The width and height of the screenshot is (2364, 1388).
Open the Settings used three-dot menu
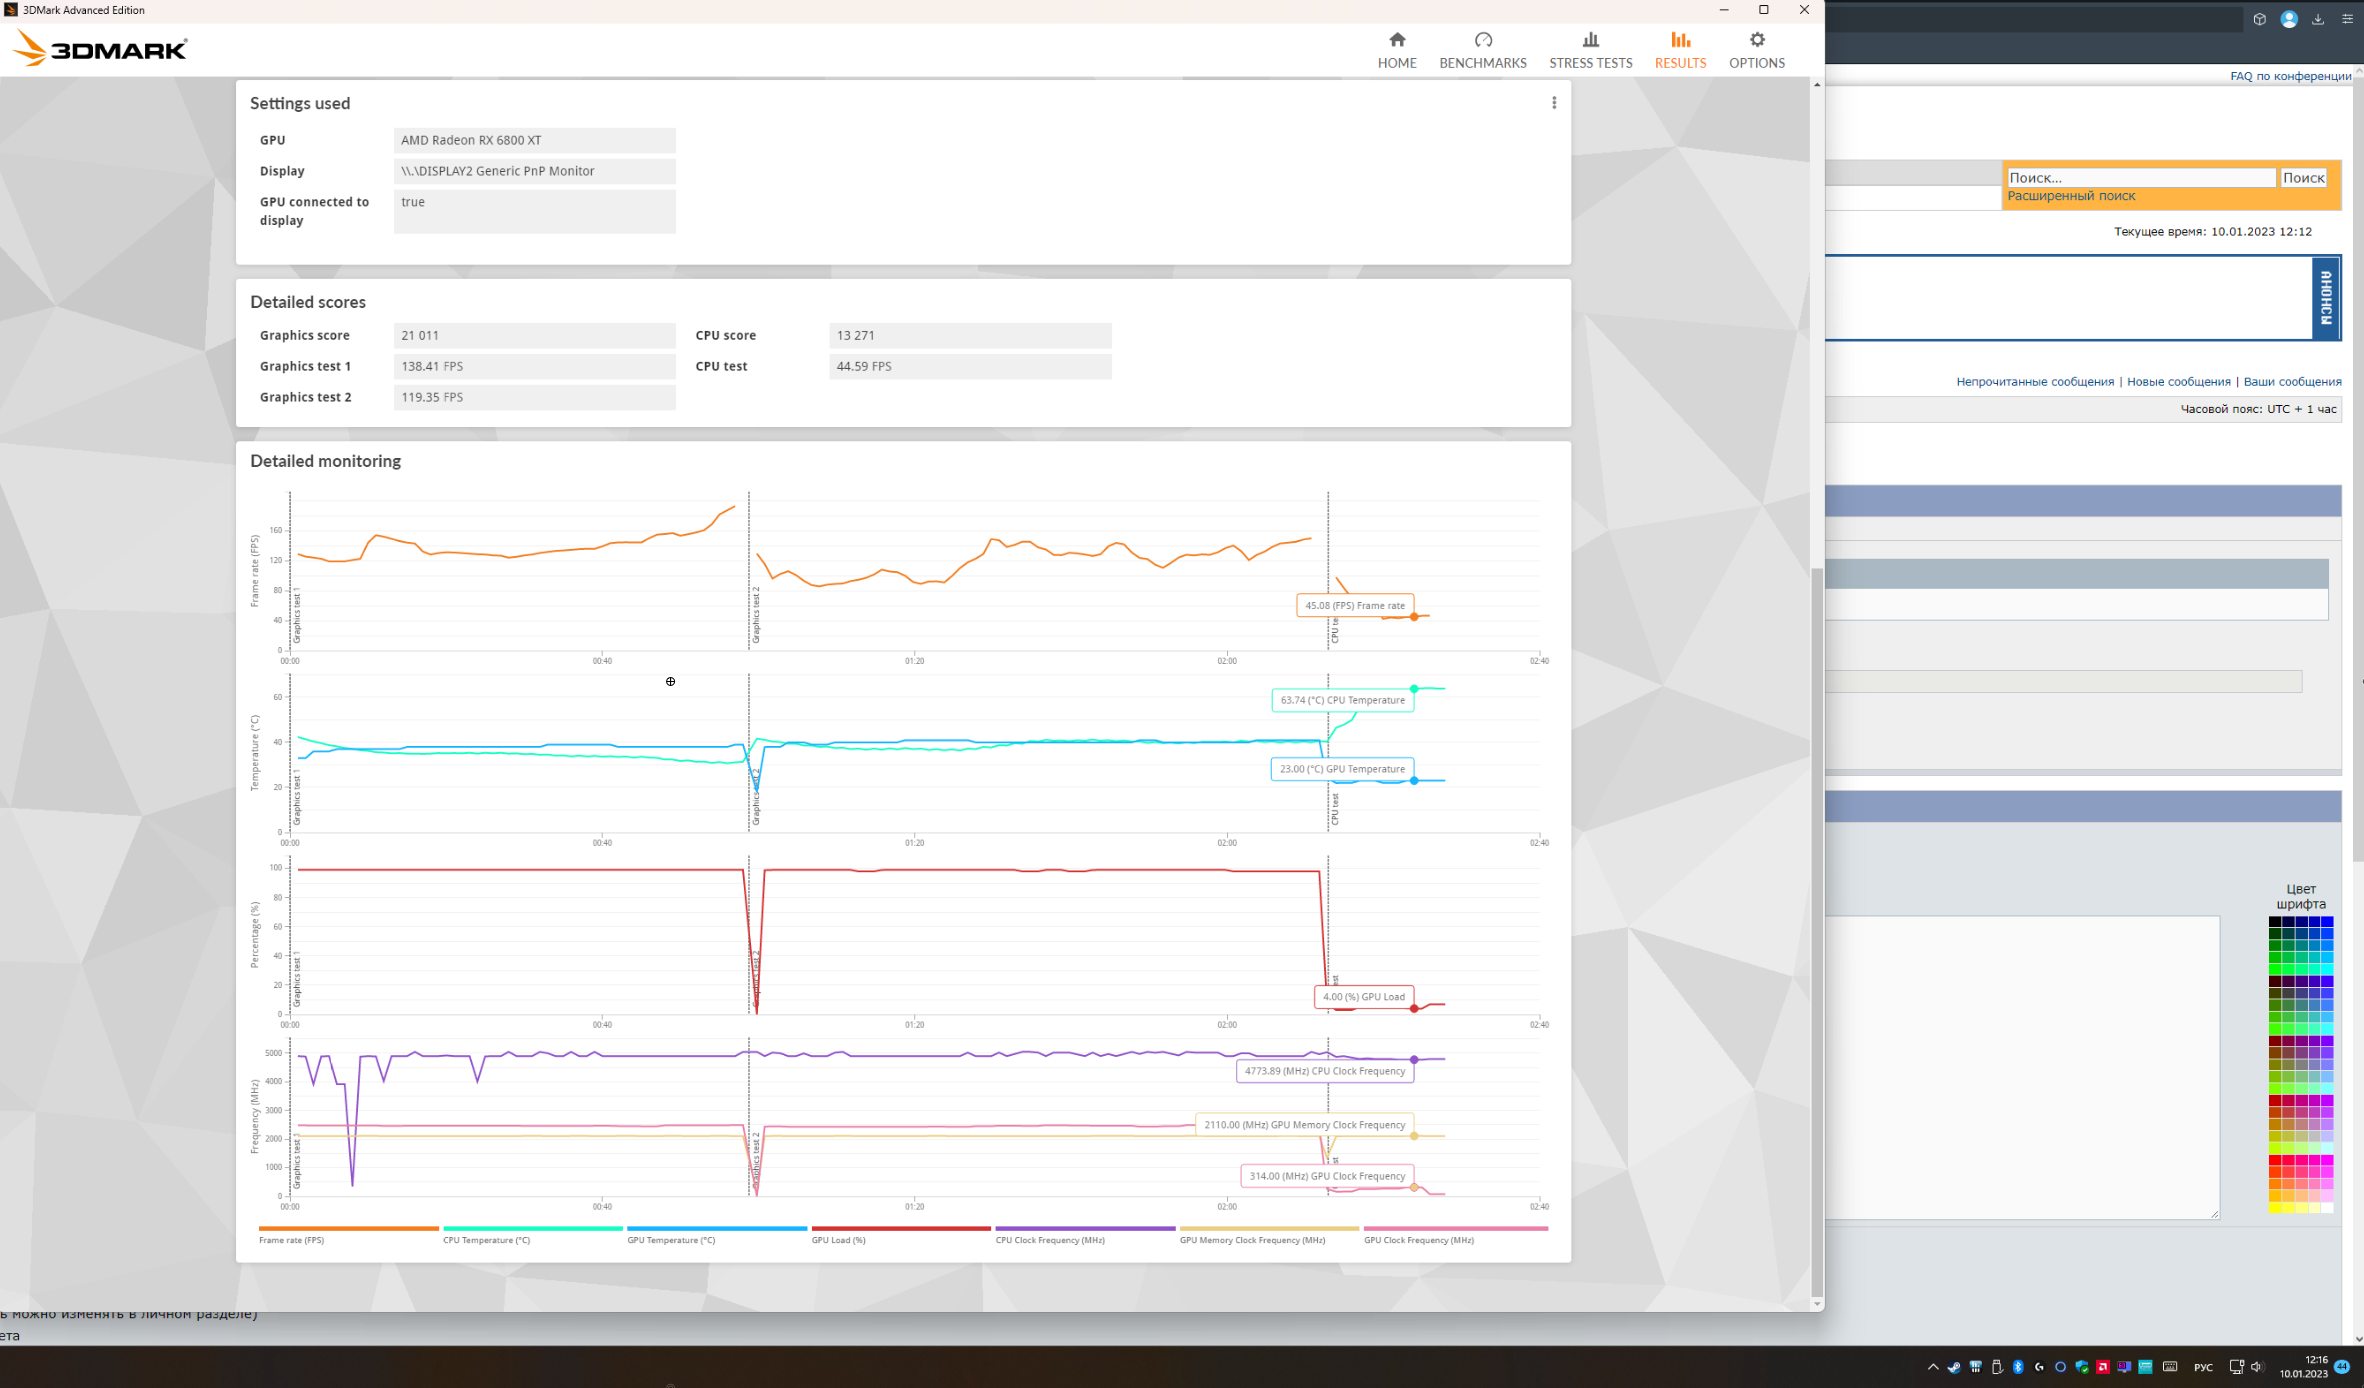[1553, 103]
